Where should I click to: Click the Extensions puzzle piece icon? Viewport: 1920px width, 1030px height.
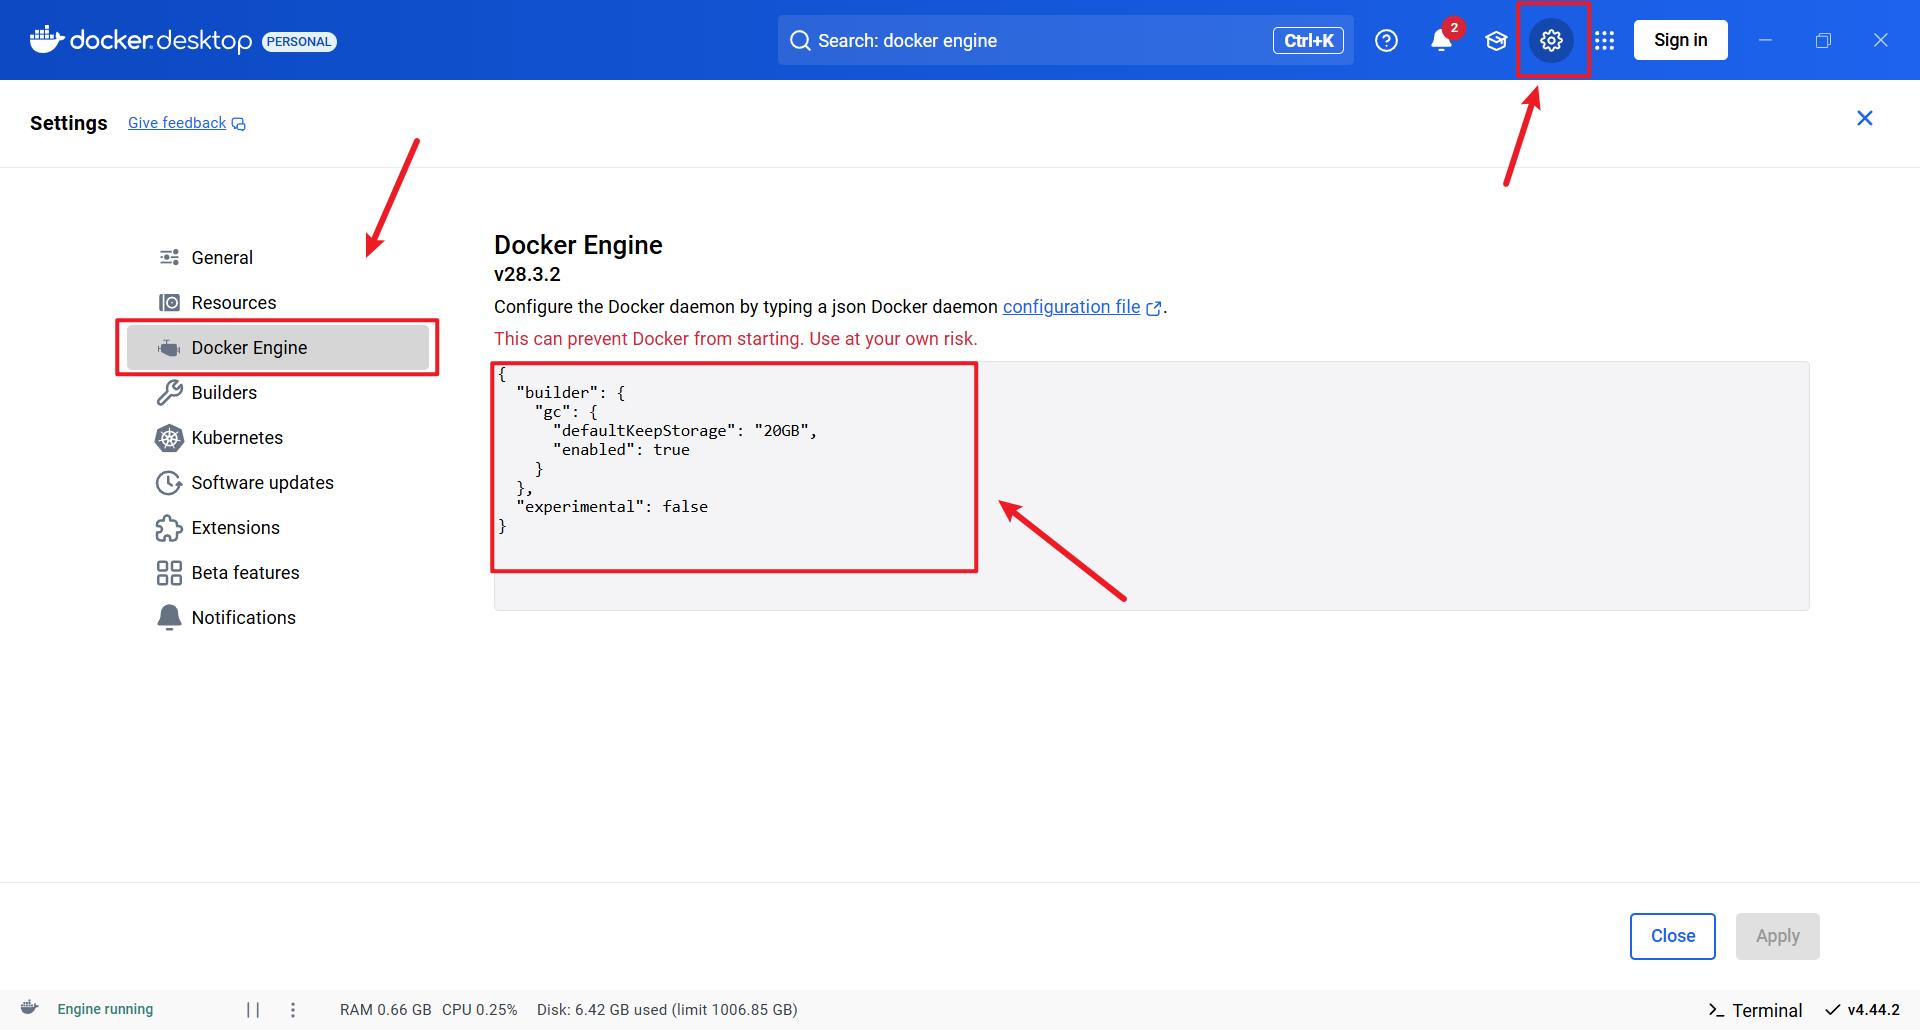169,527
